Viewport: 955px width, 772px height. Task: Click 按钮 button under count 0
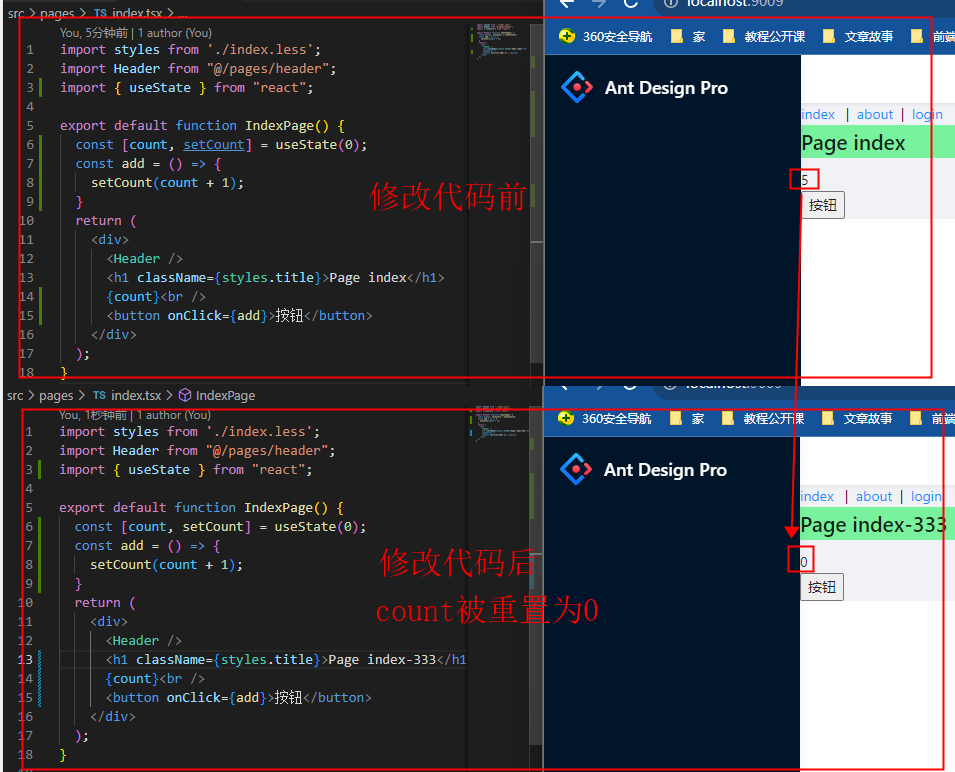[822, 587]
